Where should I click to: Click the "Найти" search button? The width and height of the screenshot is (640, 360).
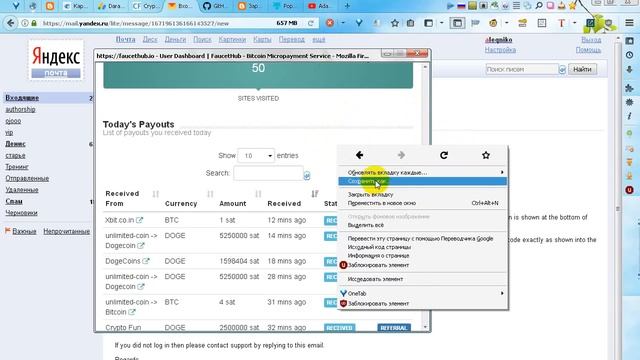(582, 69)
